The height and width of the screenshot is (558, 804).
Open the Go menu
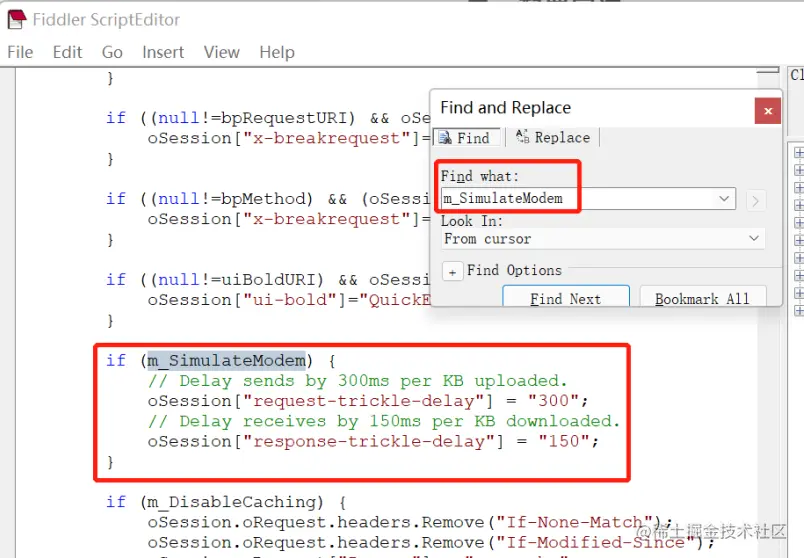tap(112, 52)
